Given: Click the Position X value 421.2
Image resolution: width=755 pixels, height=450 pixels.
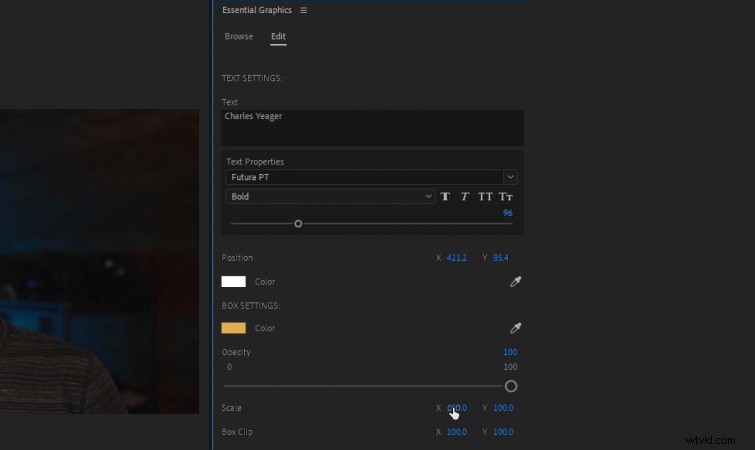Looking at the screenshot, I should [456, 258].
